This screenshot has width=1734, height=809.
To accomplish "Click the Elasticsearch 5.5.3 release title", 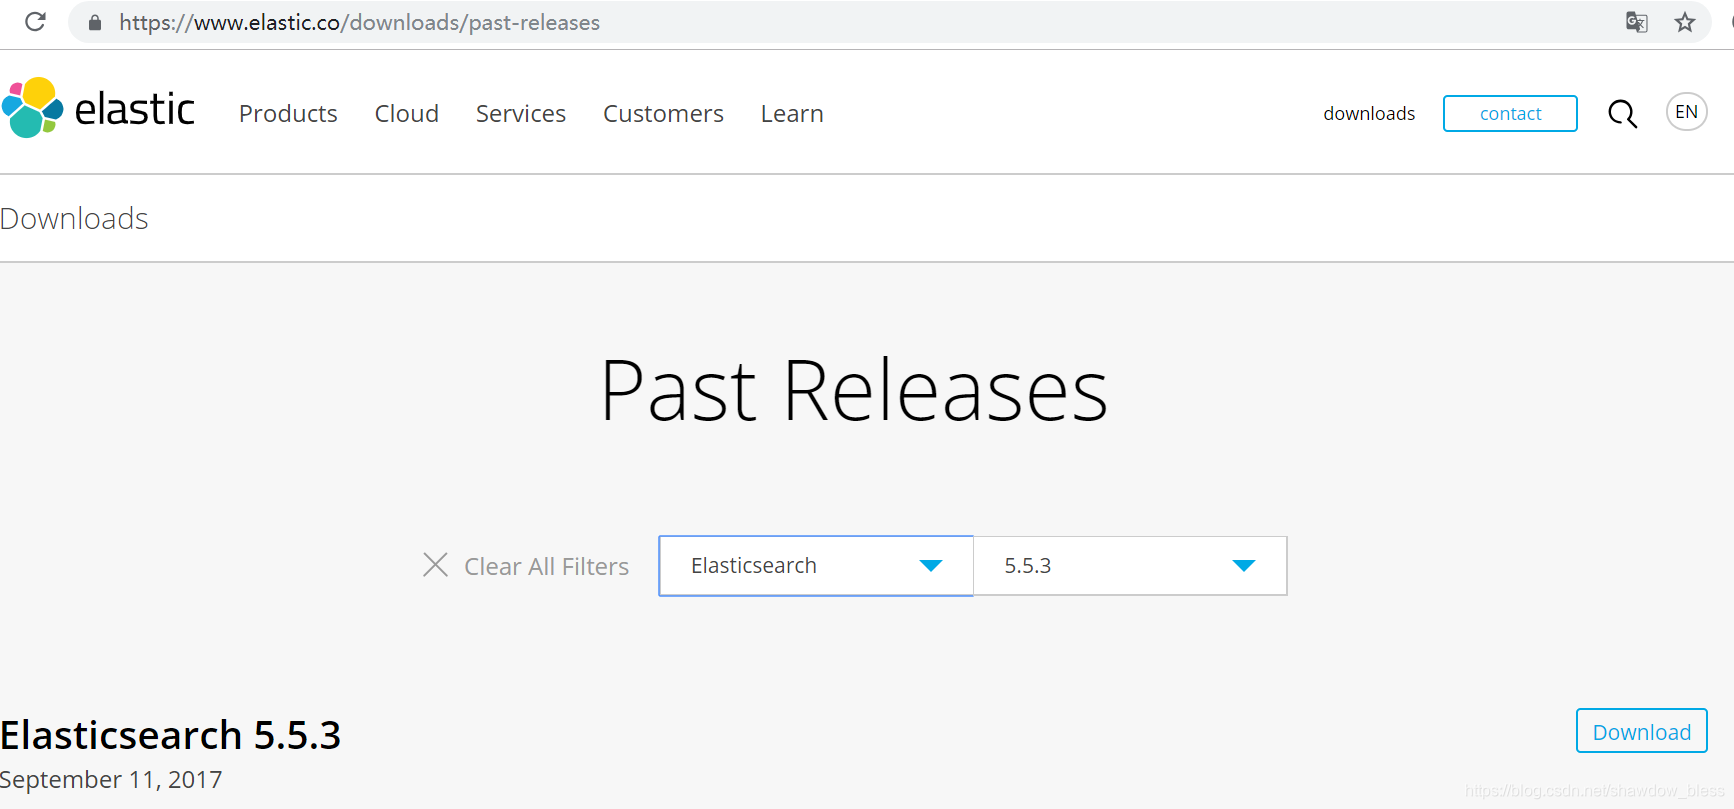I will coord(171,735).
